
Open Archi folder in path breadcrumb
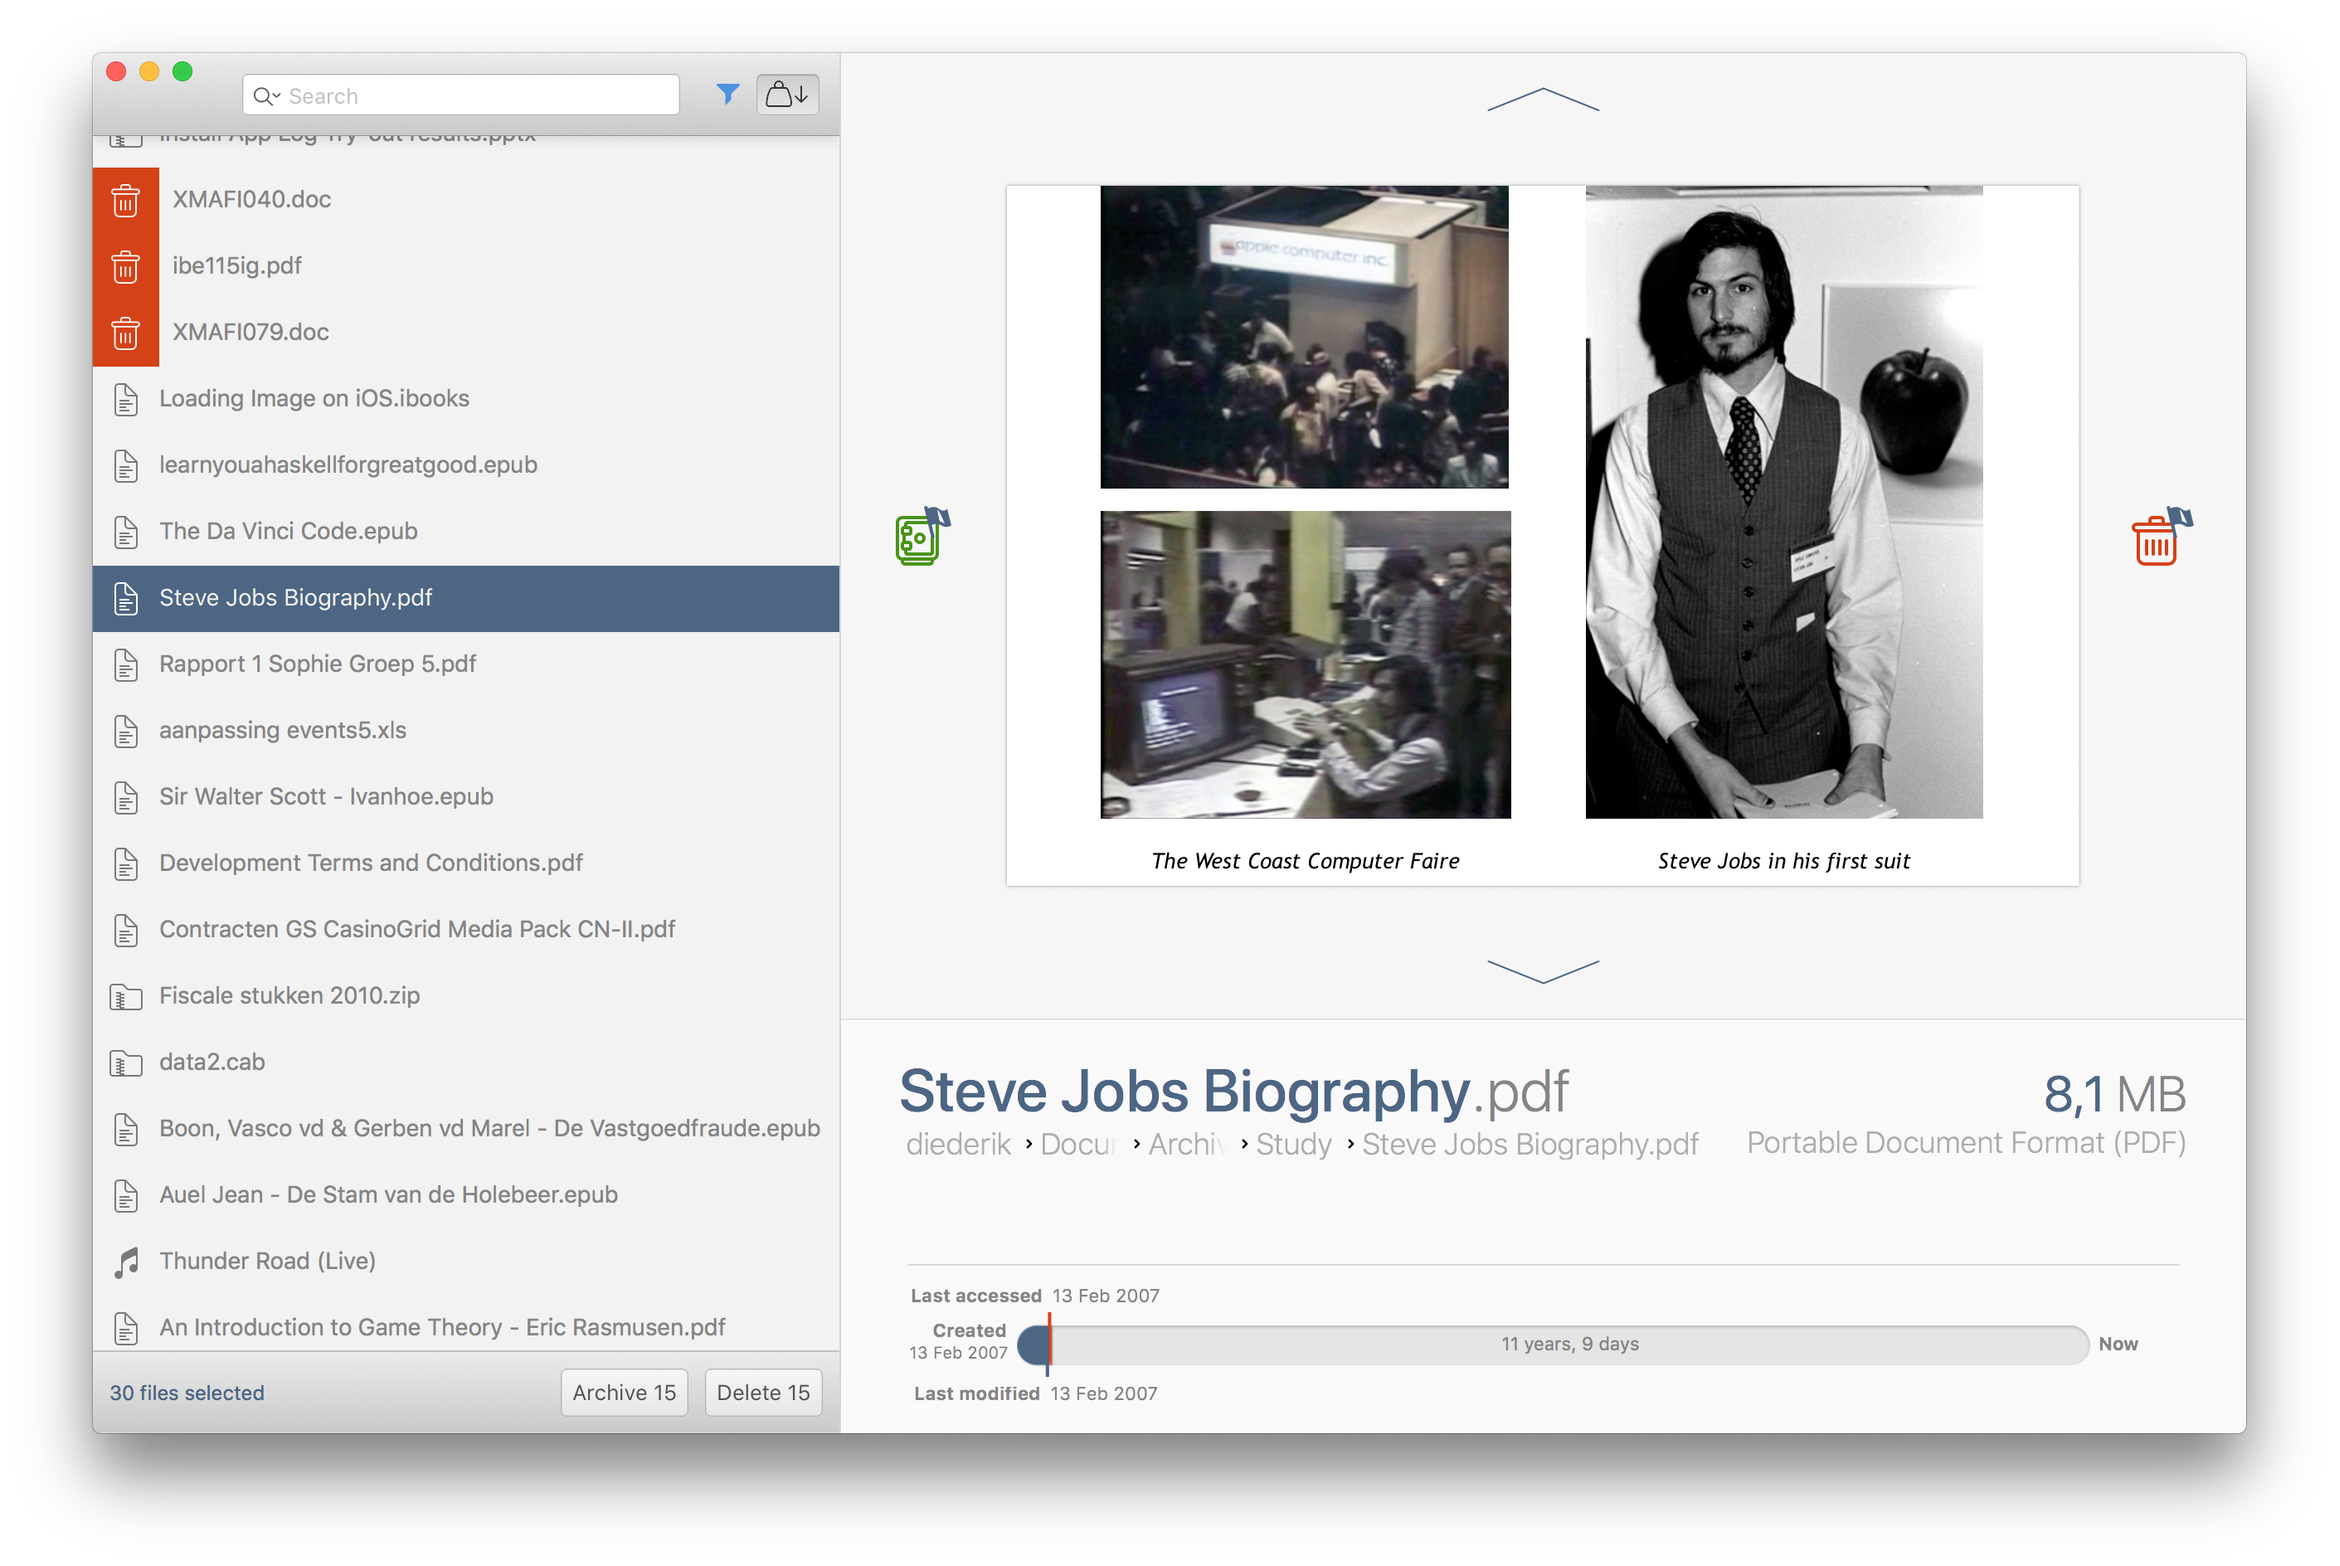[x=1186, y=1143]
